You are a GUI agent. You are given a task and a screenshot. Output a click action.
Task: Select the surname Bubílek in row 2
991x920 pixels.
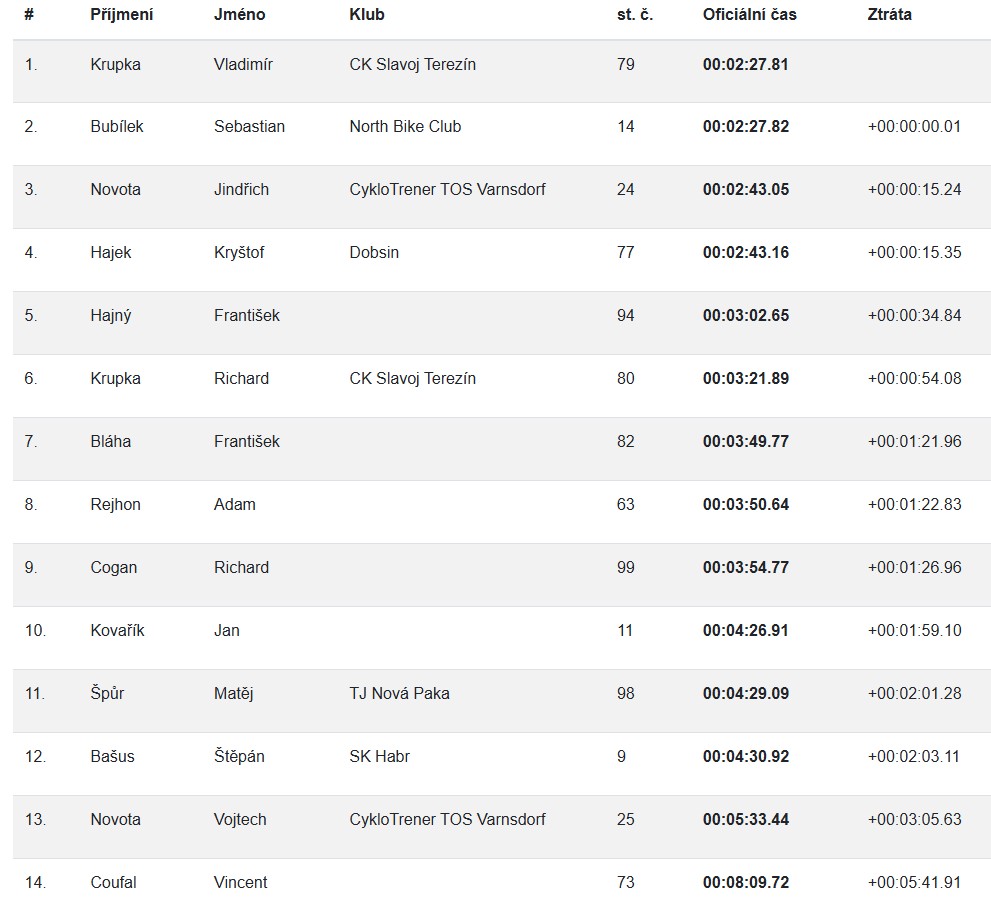pyautogui.click(x=116, y=127)
